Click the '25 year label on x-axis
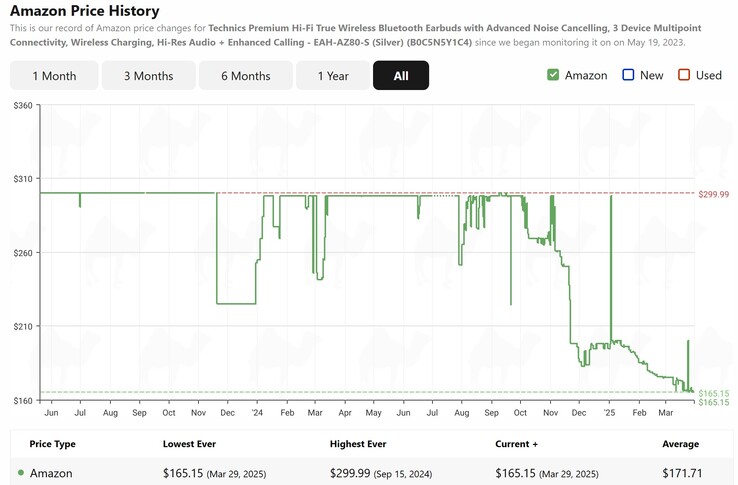Image resolution: width=738 pixels, height=485 pixels. pyautogui.click(x=609, y=412)
